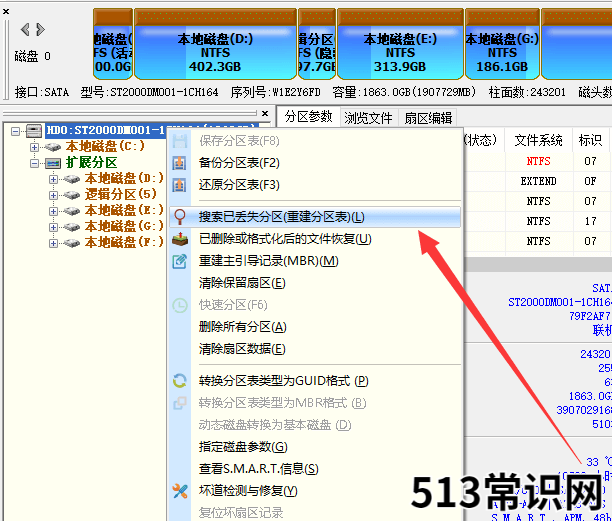This screenshot has height=523, width=612.
Task: Click the red NTFS file system cell
Action: 538,161
